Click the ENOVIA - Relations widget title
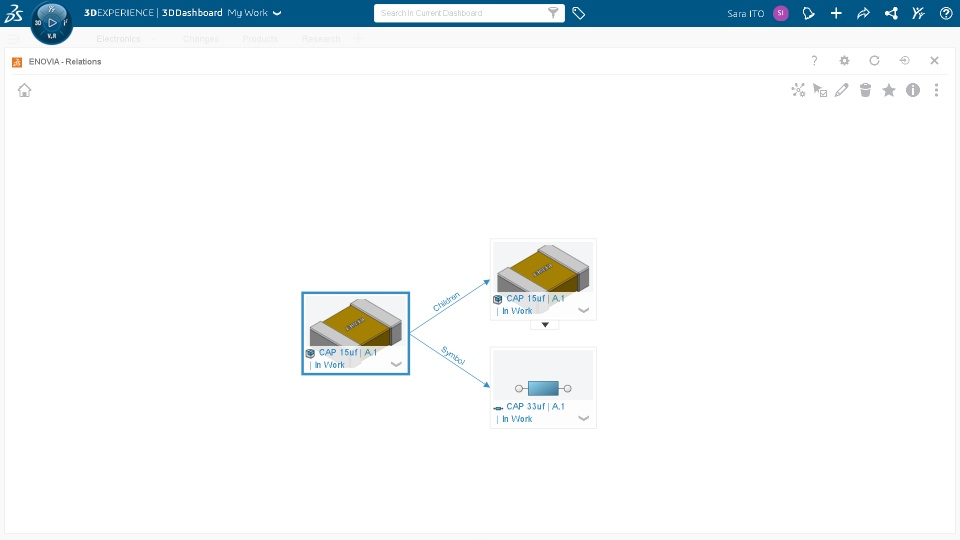The height and width of the screenshot is (540, 960). click(65, 61)
